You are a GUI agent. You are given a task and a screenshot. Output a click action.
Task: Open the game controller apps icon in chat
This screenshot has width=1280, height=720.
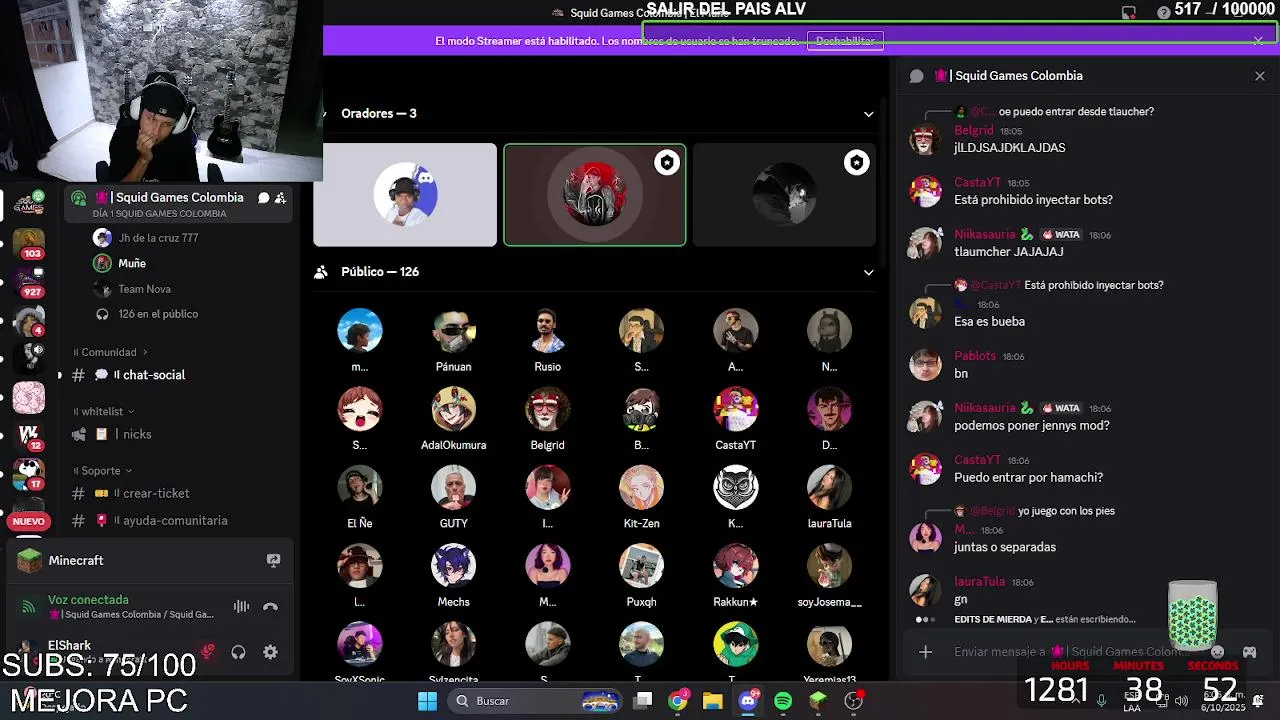click(x=1249, y=652)
